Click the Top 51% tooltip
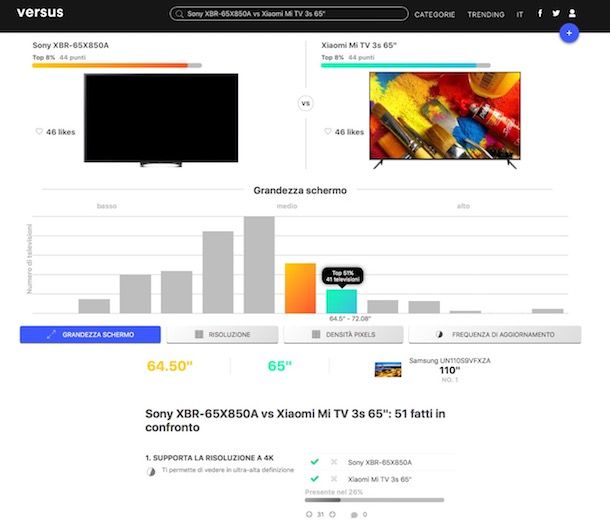This screenshot has height=525, width=610. pos(343,276)
